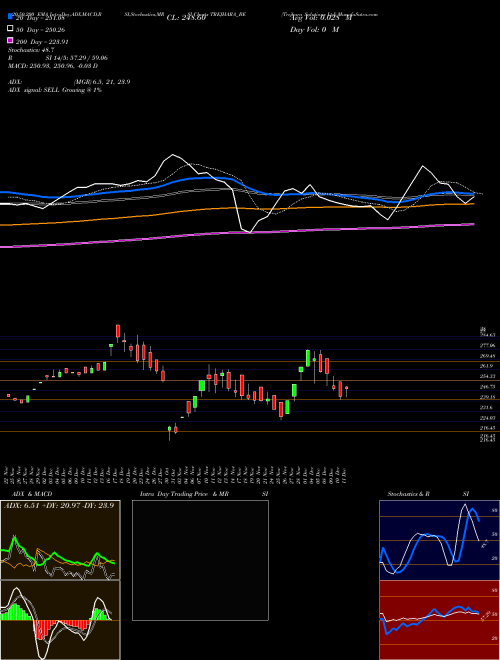500x660 pixels.
Task: Select the '50 Day - 250.26' legend text
Action: (41, 29)
